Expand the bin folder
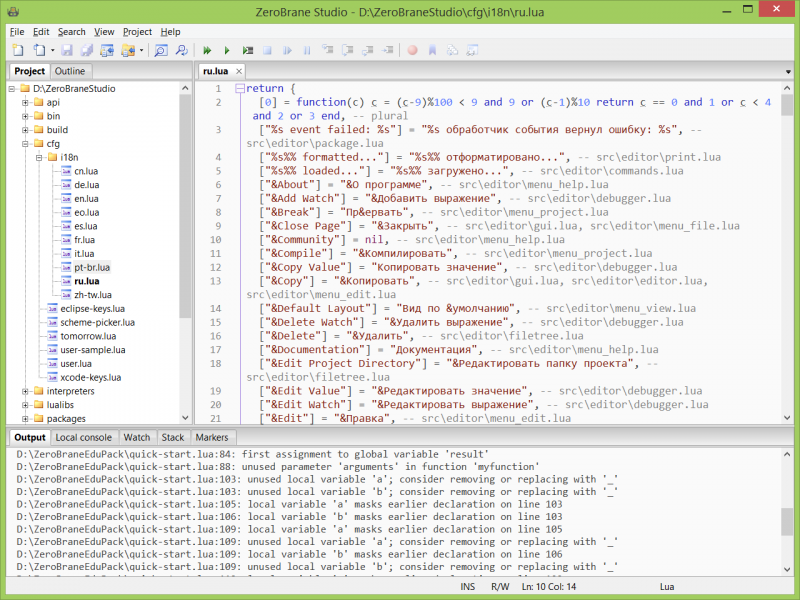800x600 pixels. click(x=25, y=116)
